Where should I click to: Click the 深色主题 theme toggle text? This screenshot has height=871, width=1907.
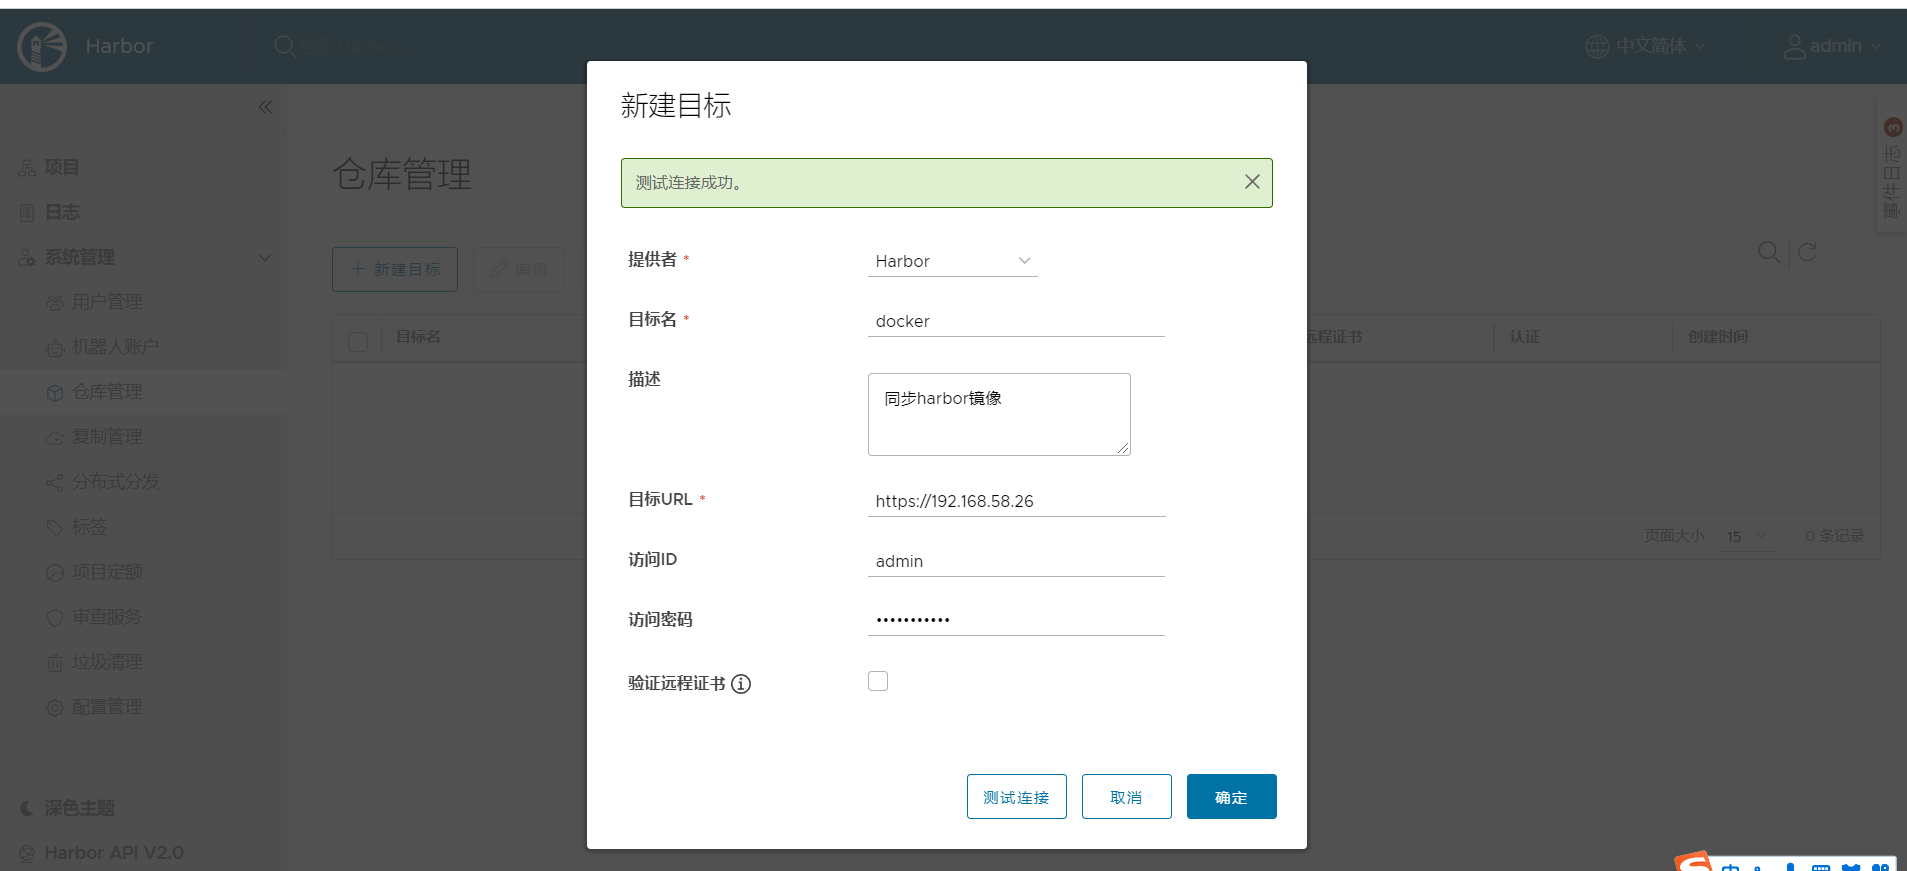coord(79,808)
